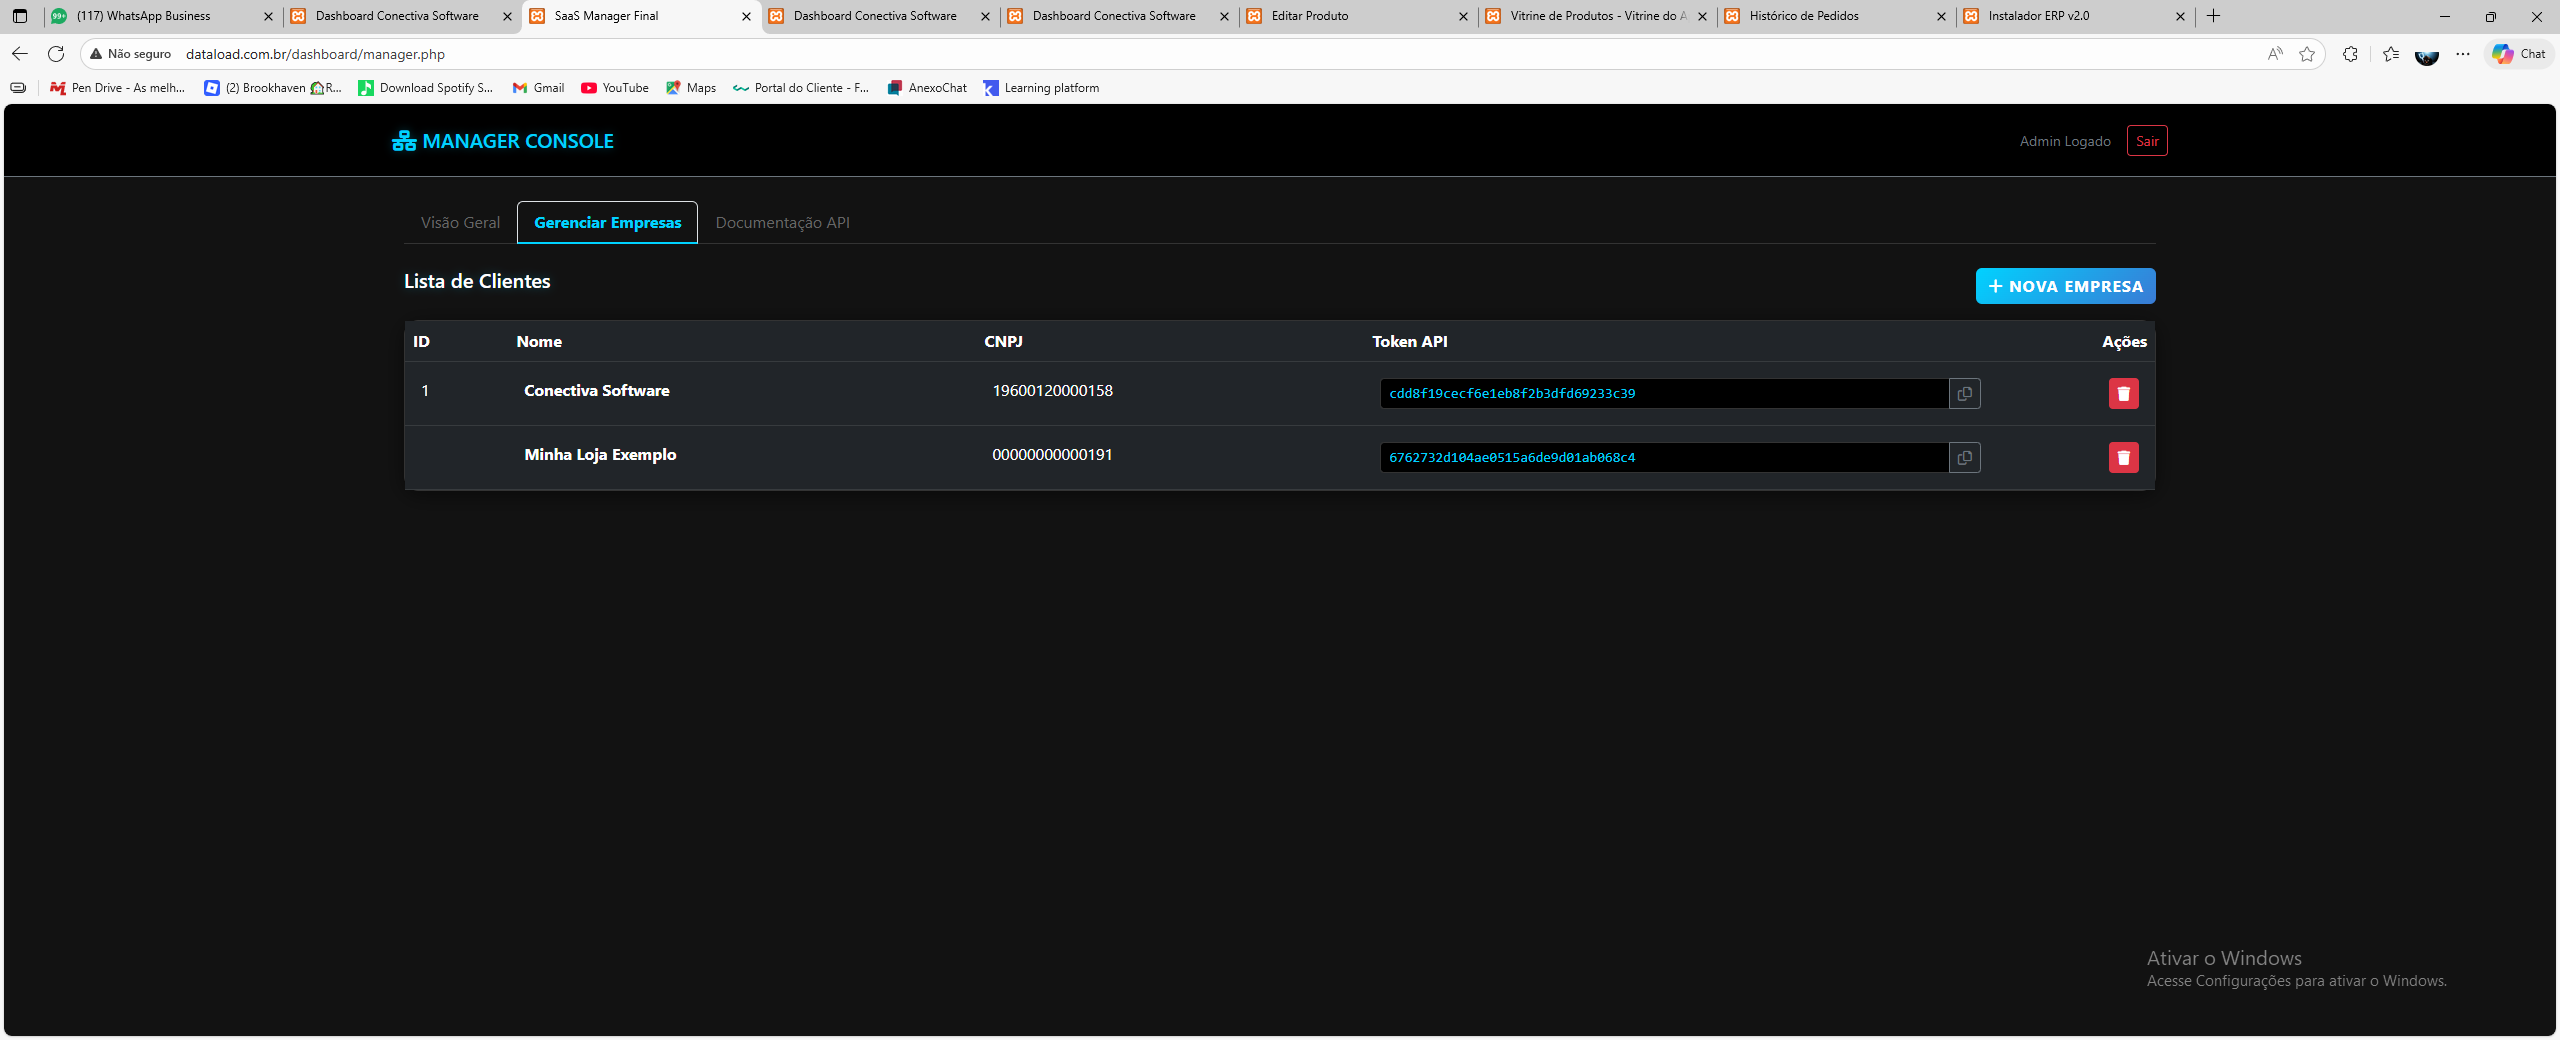Open the Documentação API tab
This screenshot has width=2560, height=1040.
click(x=782, y=223)
